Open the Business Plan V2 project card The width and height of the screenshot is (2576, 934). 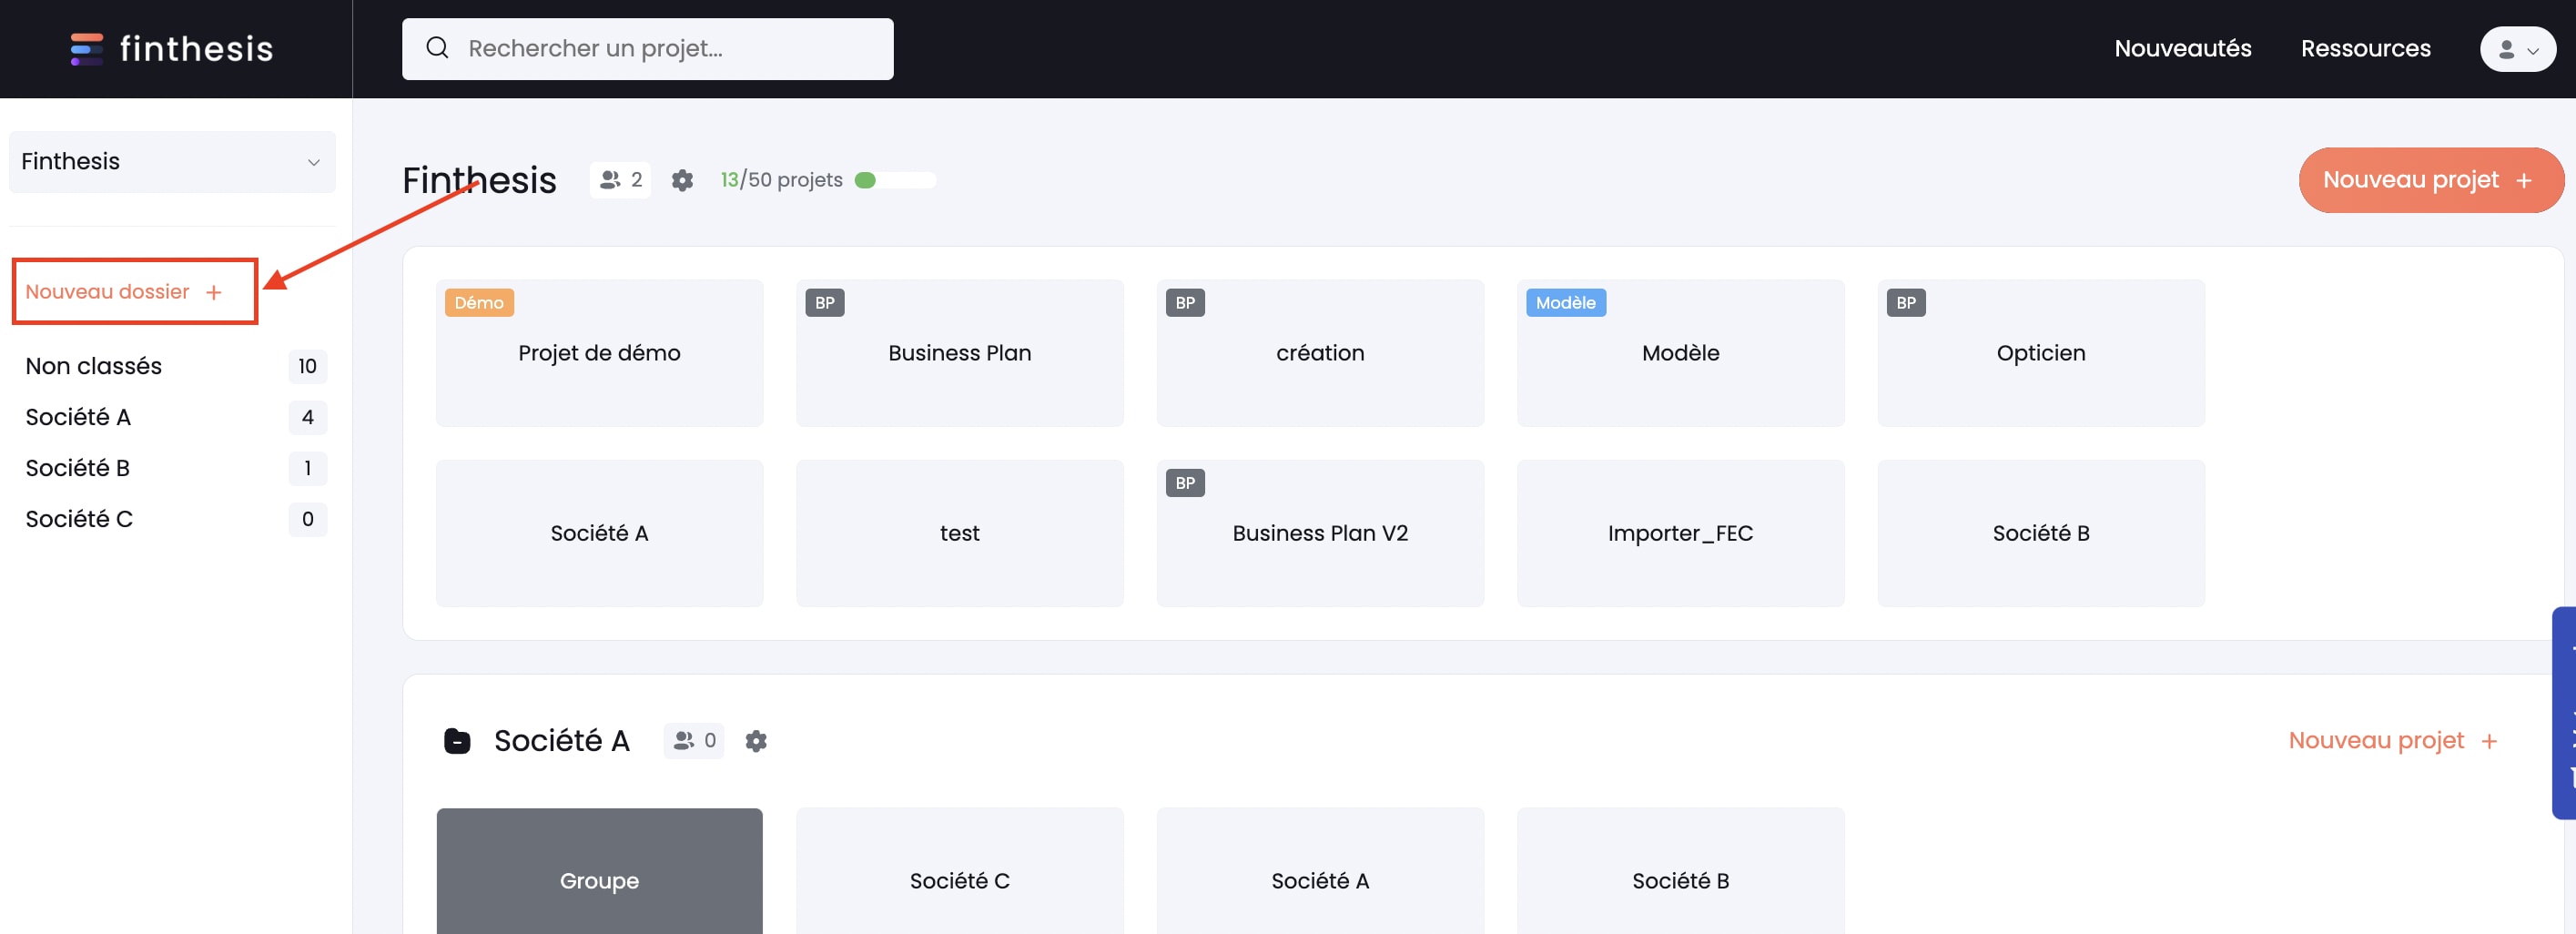point(1320,533)
